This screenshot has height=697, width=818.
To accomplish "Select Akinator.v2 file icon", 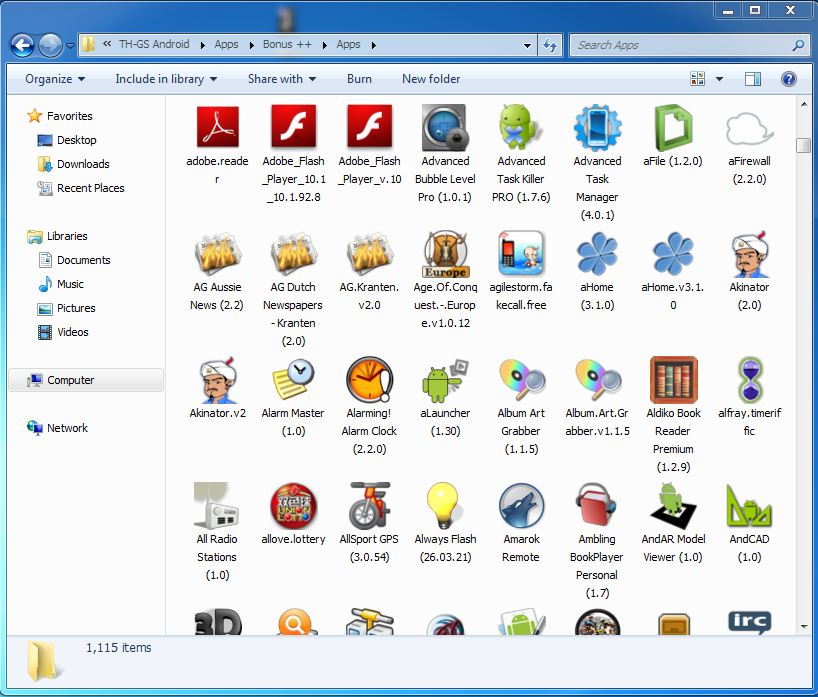I will 219,380.
